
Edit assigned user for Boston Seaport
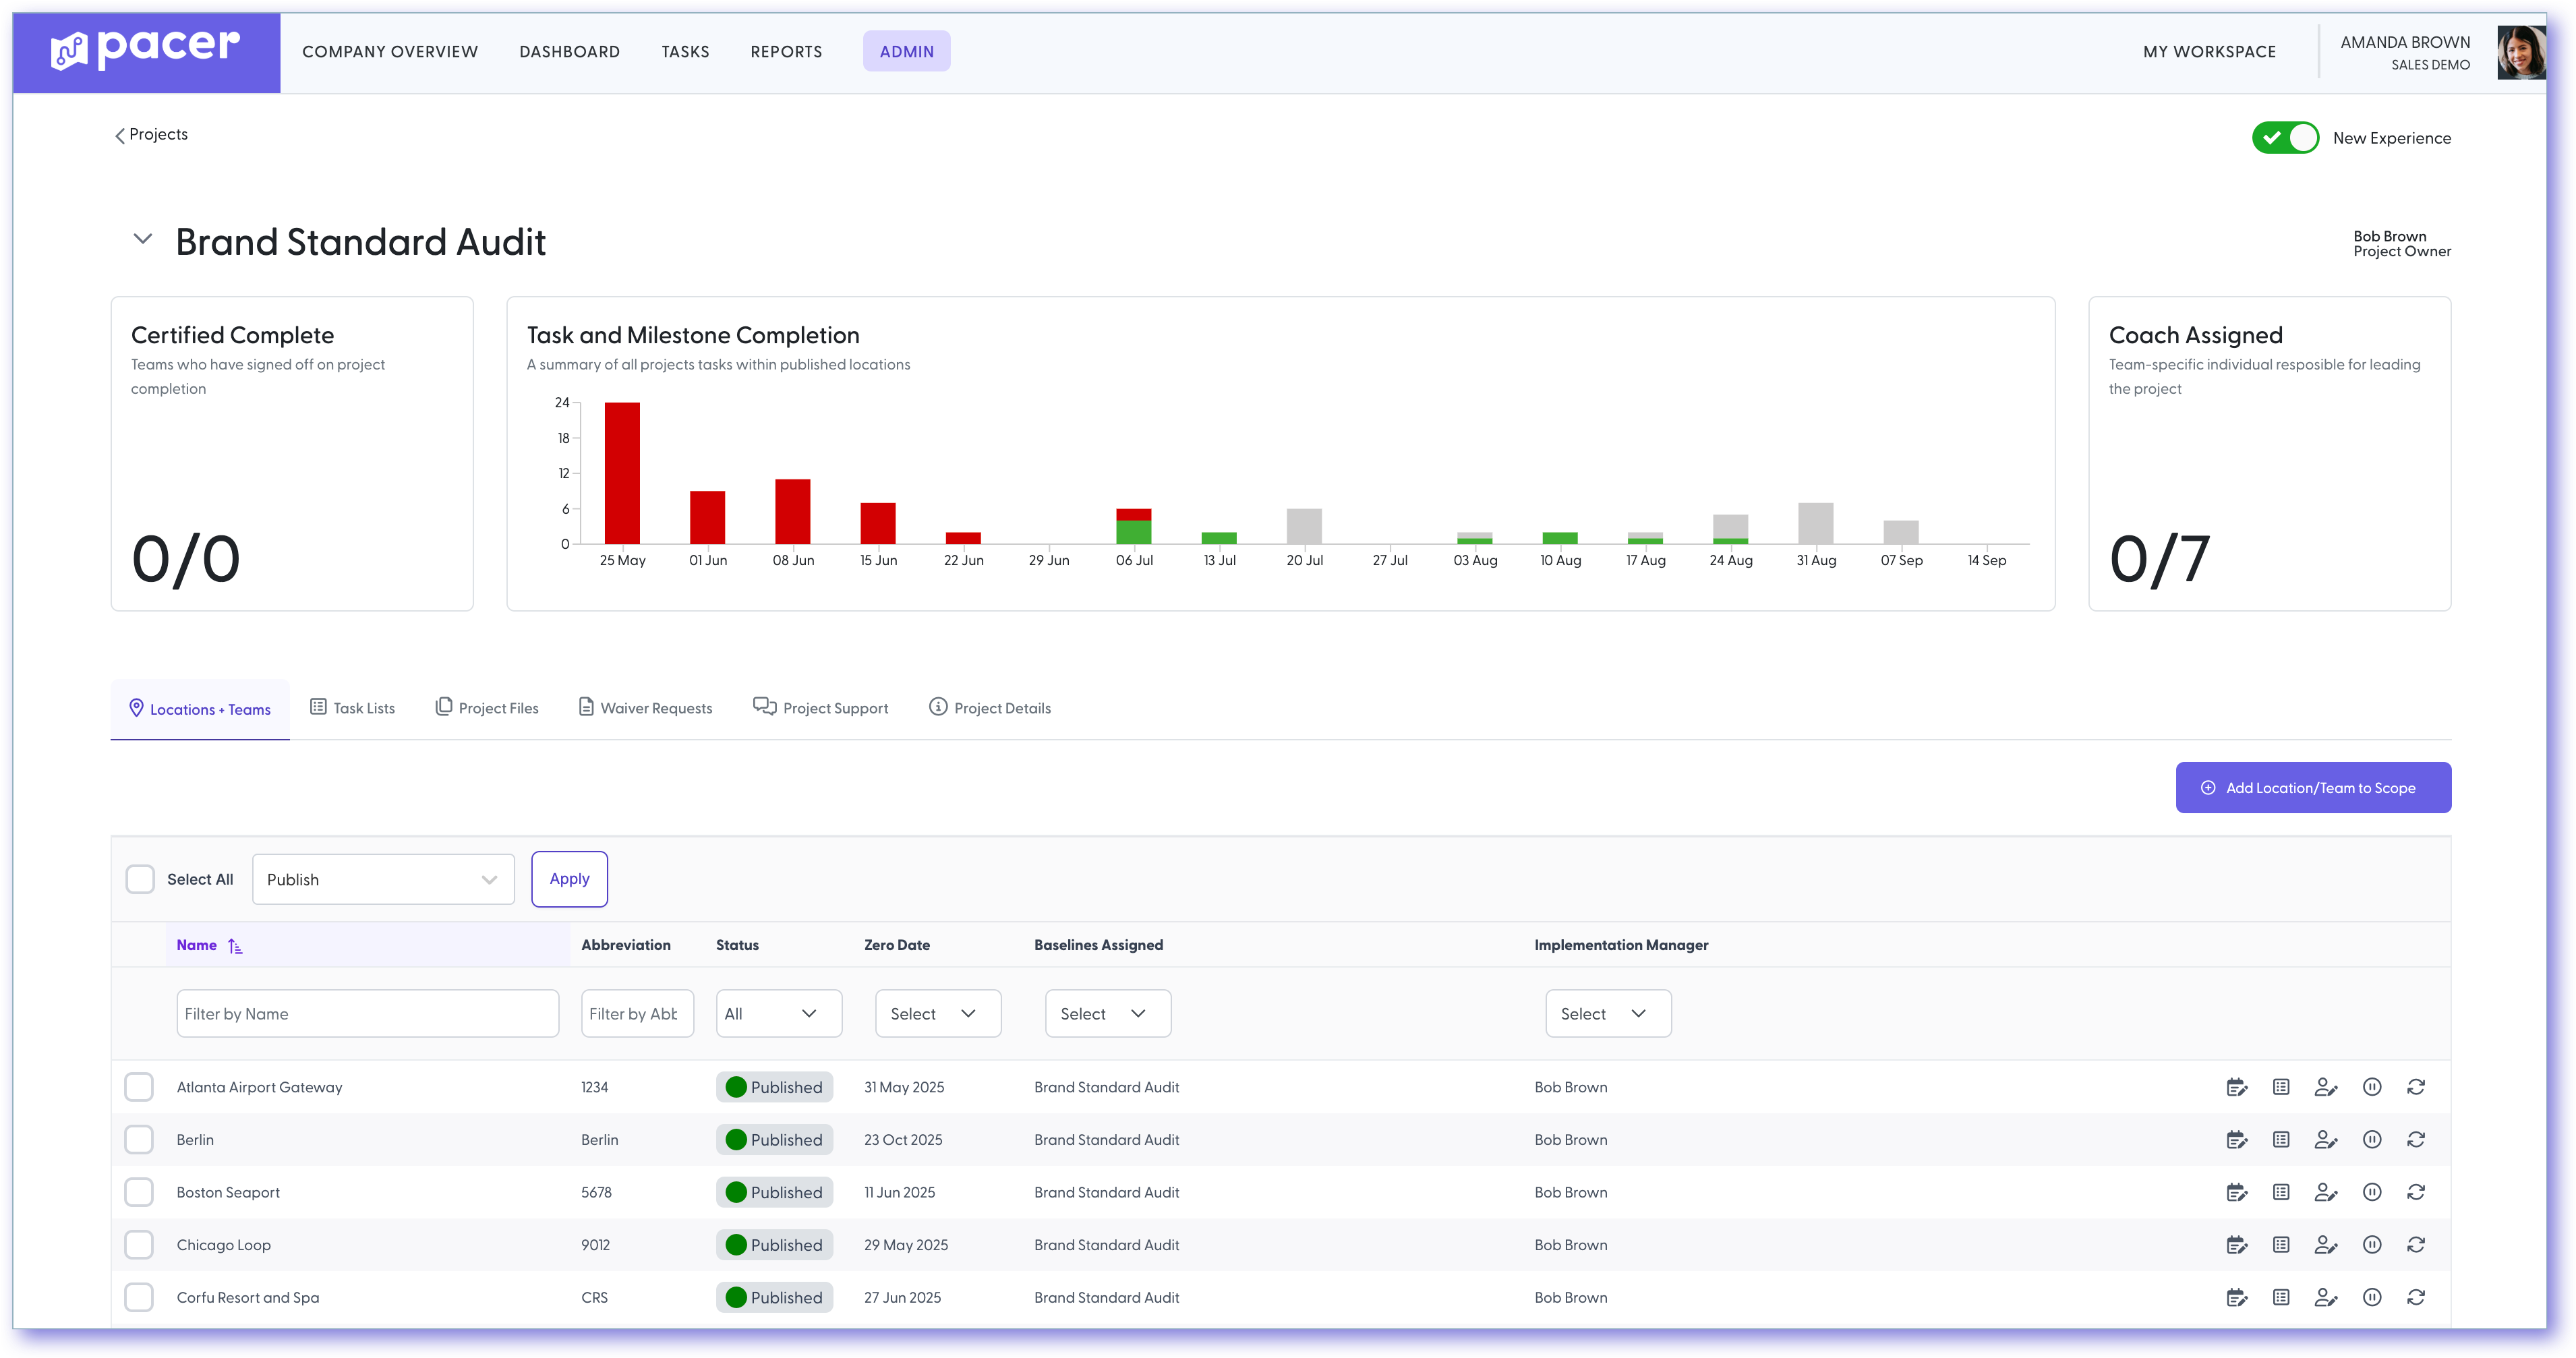tap(2326, 1192)
